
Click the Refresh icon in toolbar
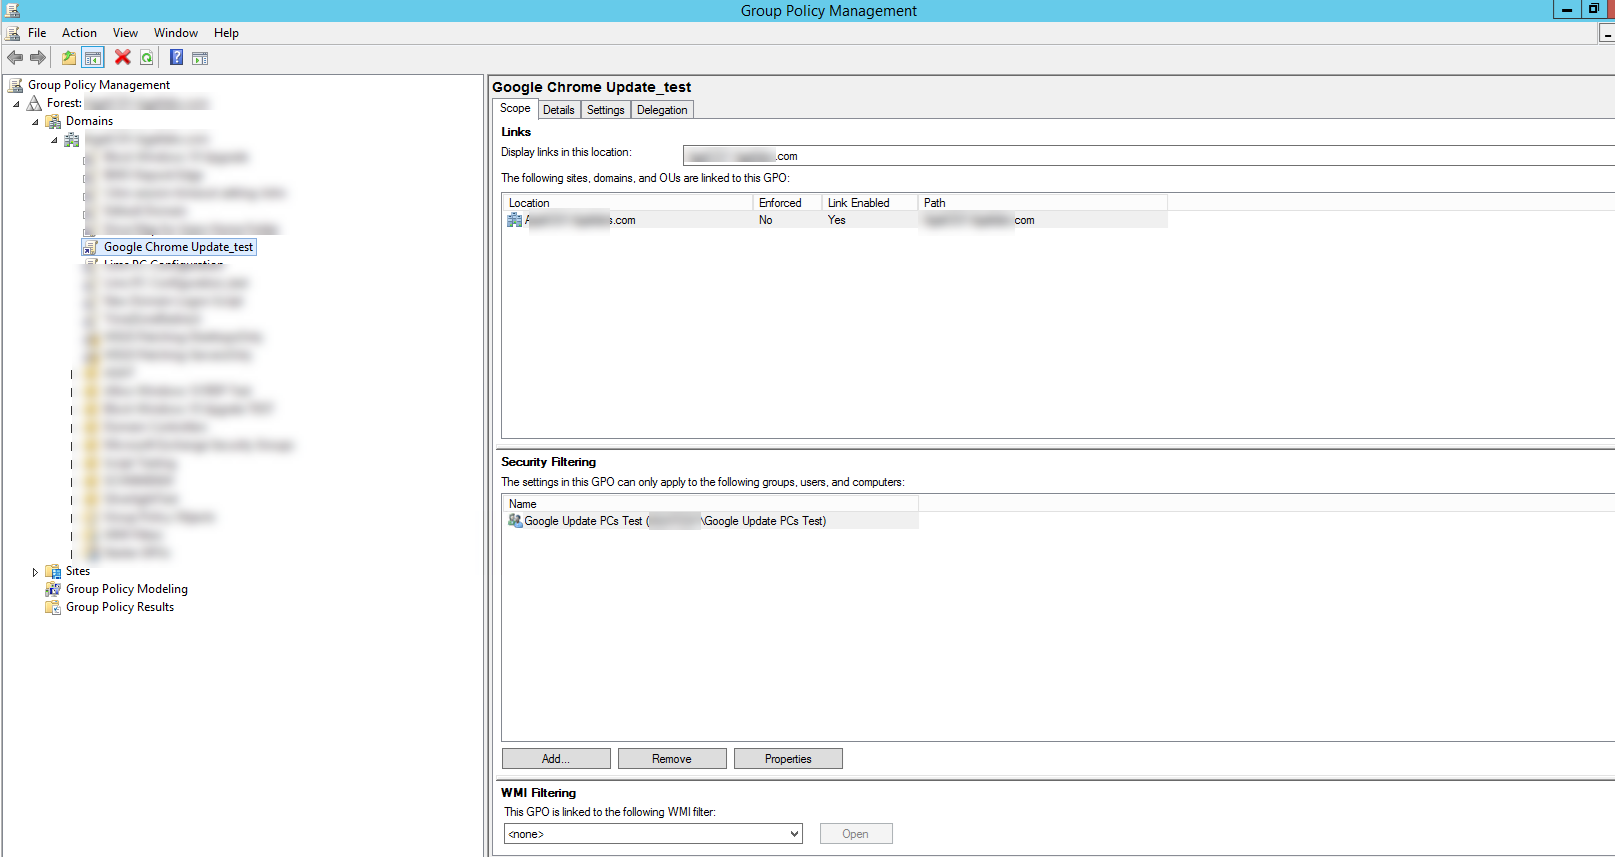point(147,58)
